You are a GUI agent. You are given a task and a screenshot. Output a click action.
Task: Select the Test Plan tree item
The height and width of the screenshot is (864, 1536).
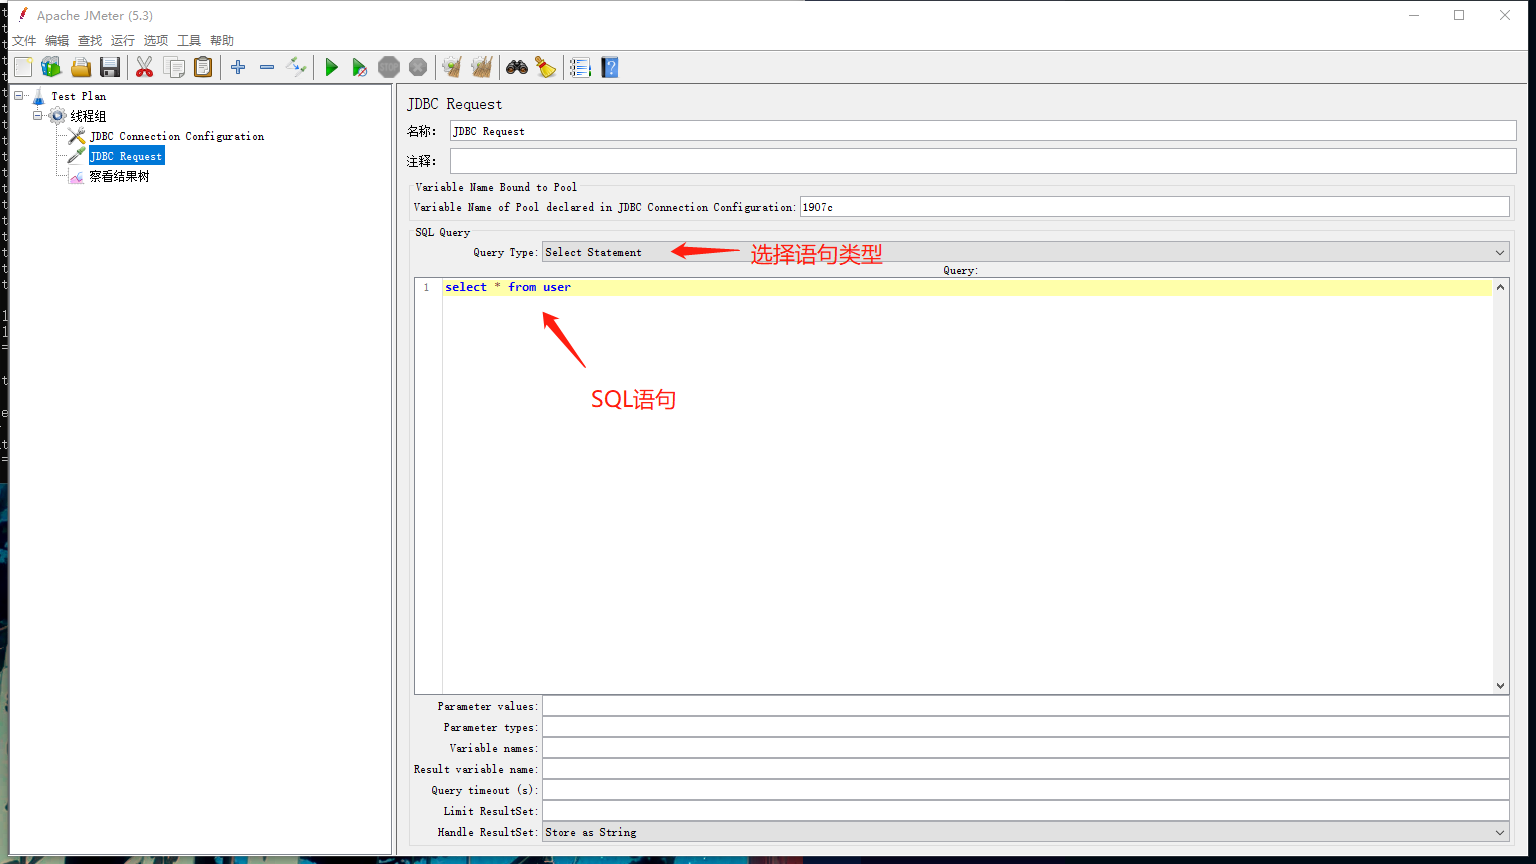click(x=79, y=96)
